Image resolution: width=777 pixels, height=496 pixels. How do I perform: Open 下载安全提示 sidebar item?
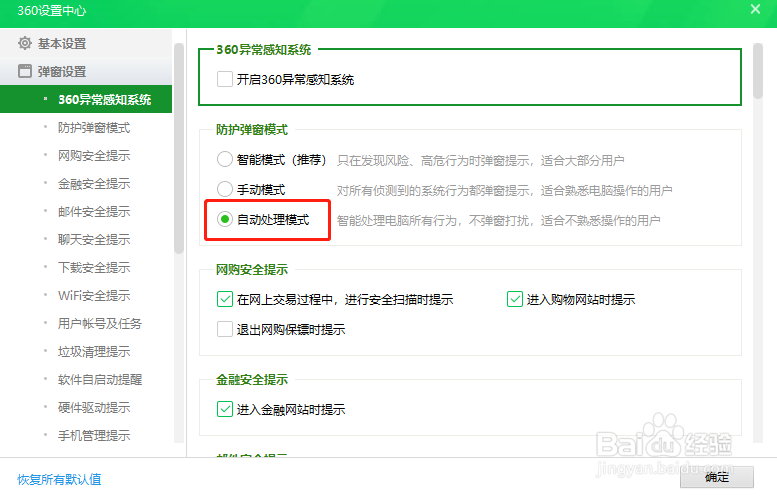click(94, 268)
